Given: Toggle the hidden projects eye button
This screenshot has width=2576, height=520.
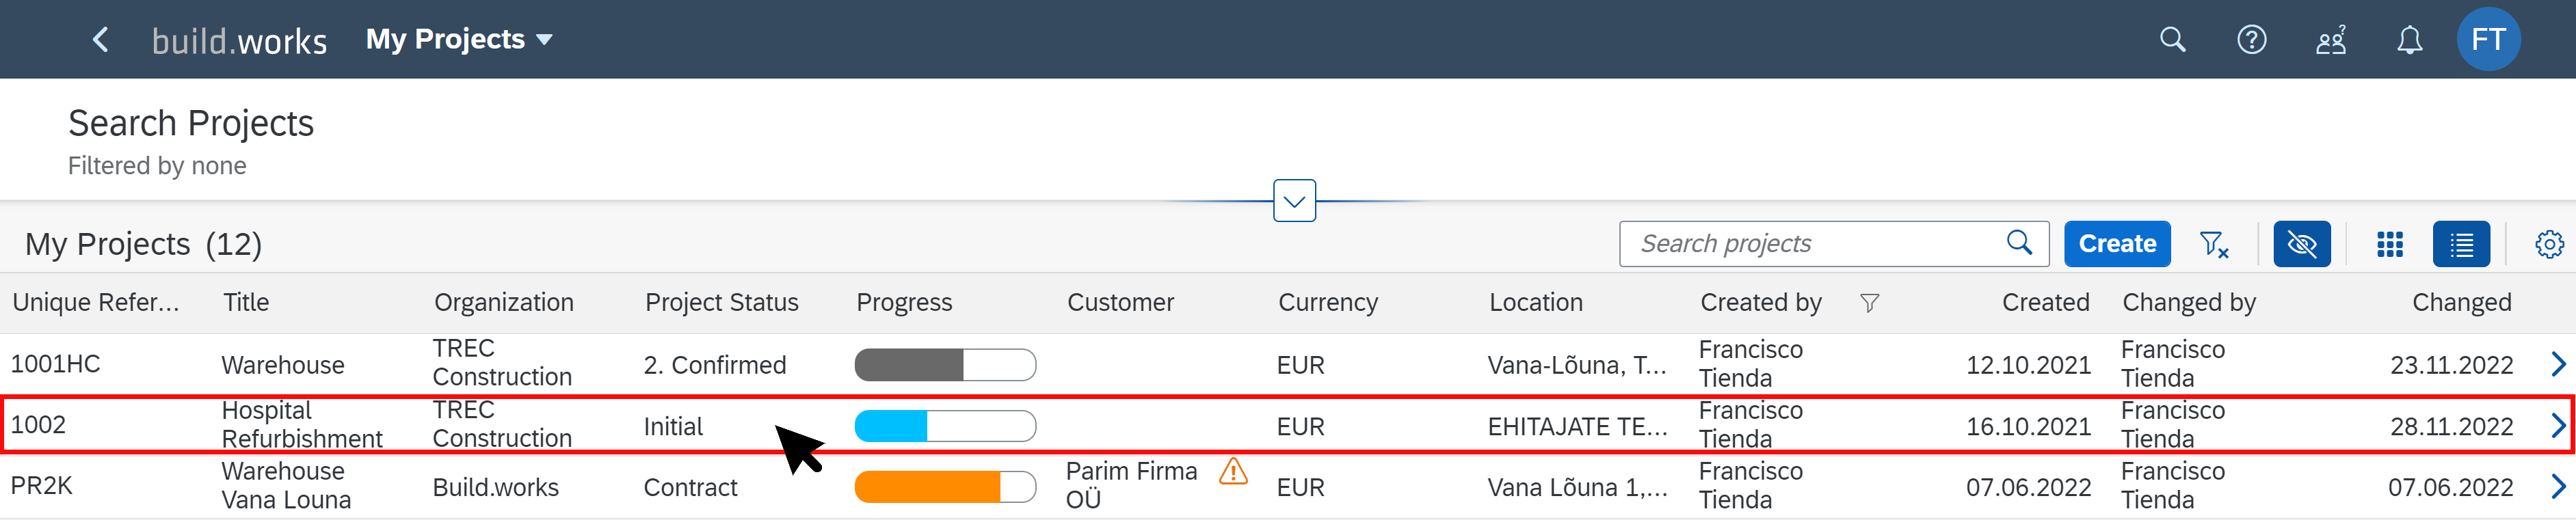Looking at the screenshot, I should point(2301,244).
